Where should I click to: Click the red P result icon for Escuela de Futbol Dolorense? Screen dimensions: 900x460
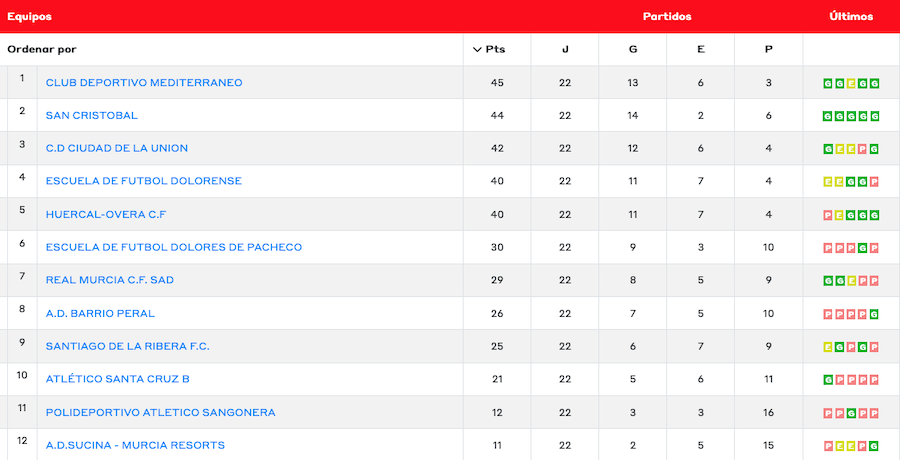(x=875, y=182)
